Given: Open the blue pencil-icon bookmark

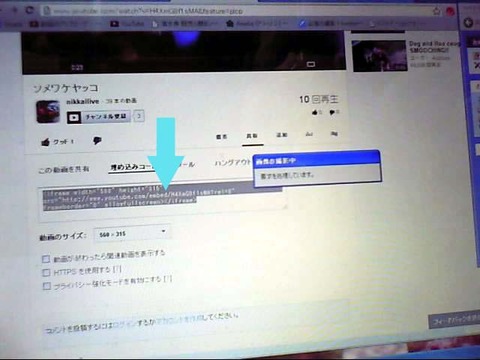Looking at the screenshot, I should (x=331, y=24).
